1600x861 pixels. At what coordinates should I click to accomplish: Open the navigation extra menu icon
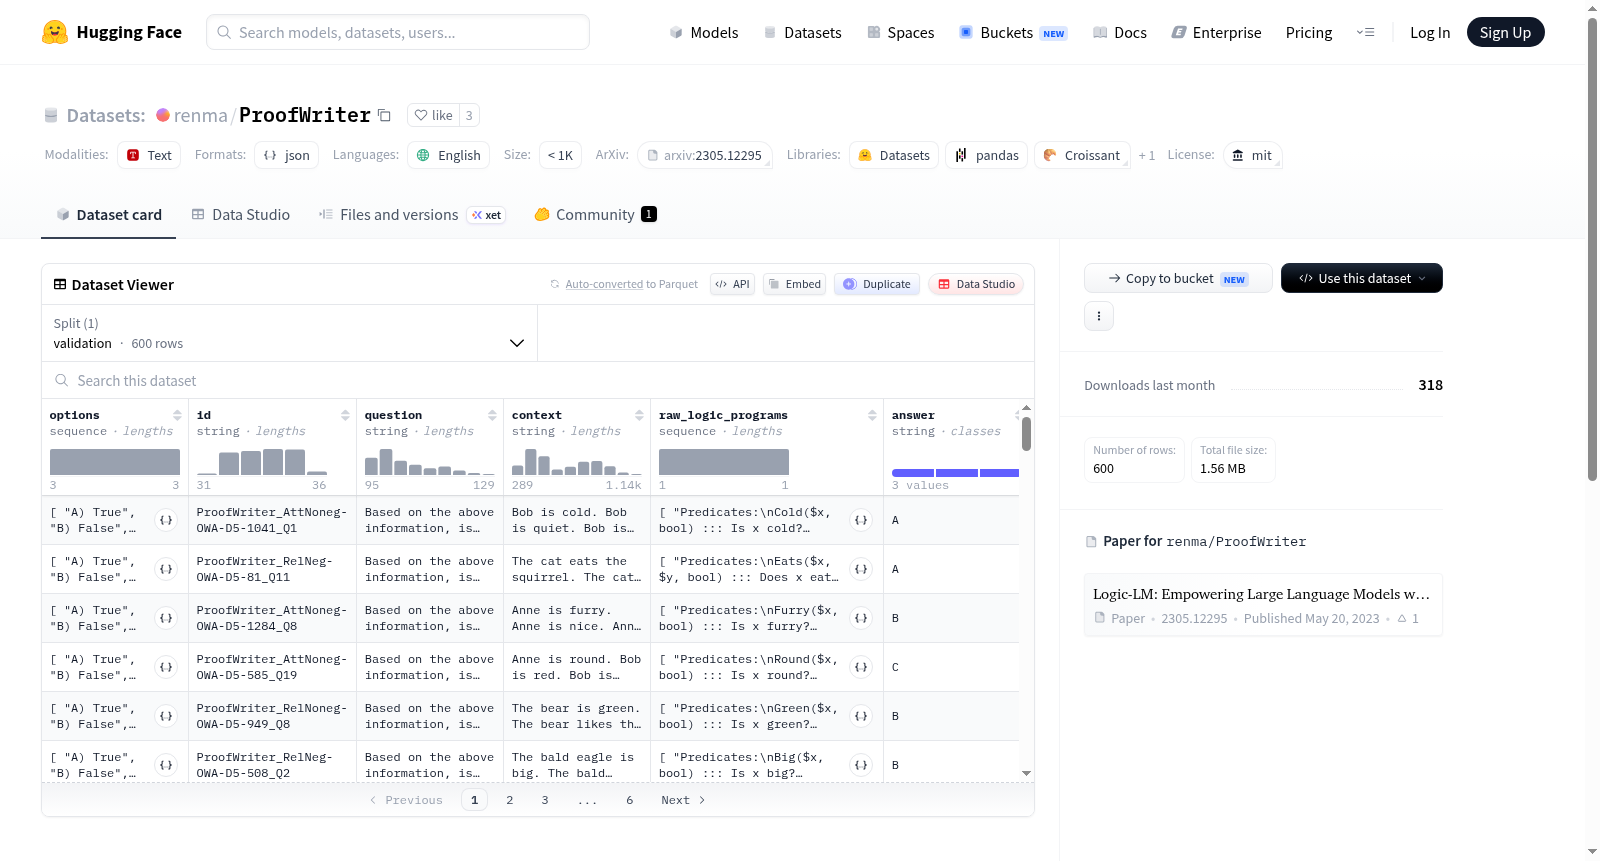point(1365,32)
